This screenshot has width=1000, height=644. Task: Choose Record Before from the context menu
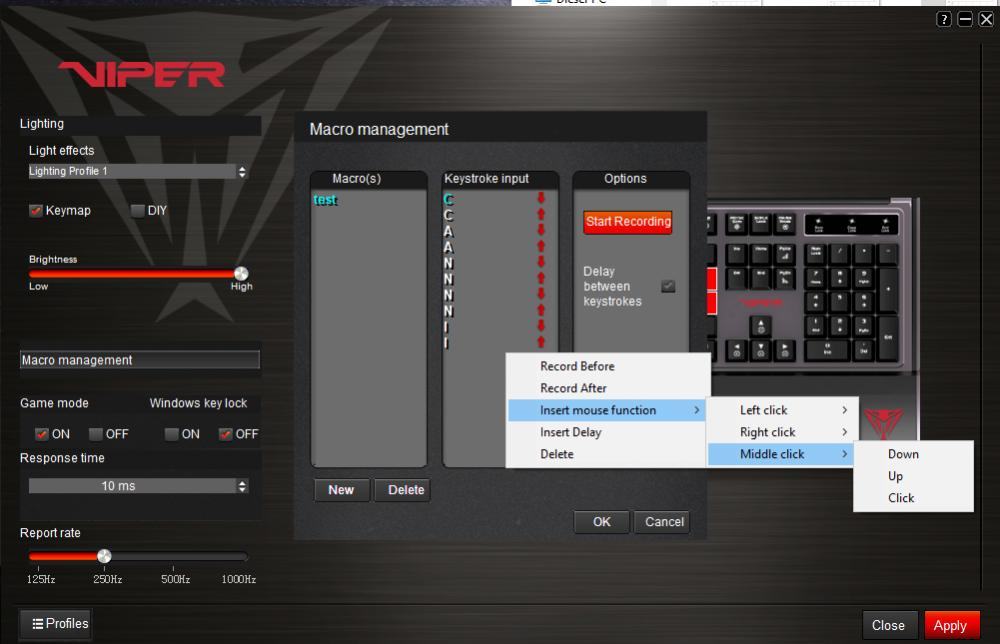point(608,366)
